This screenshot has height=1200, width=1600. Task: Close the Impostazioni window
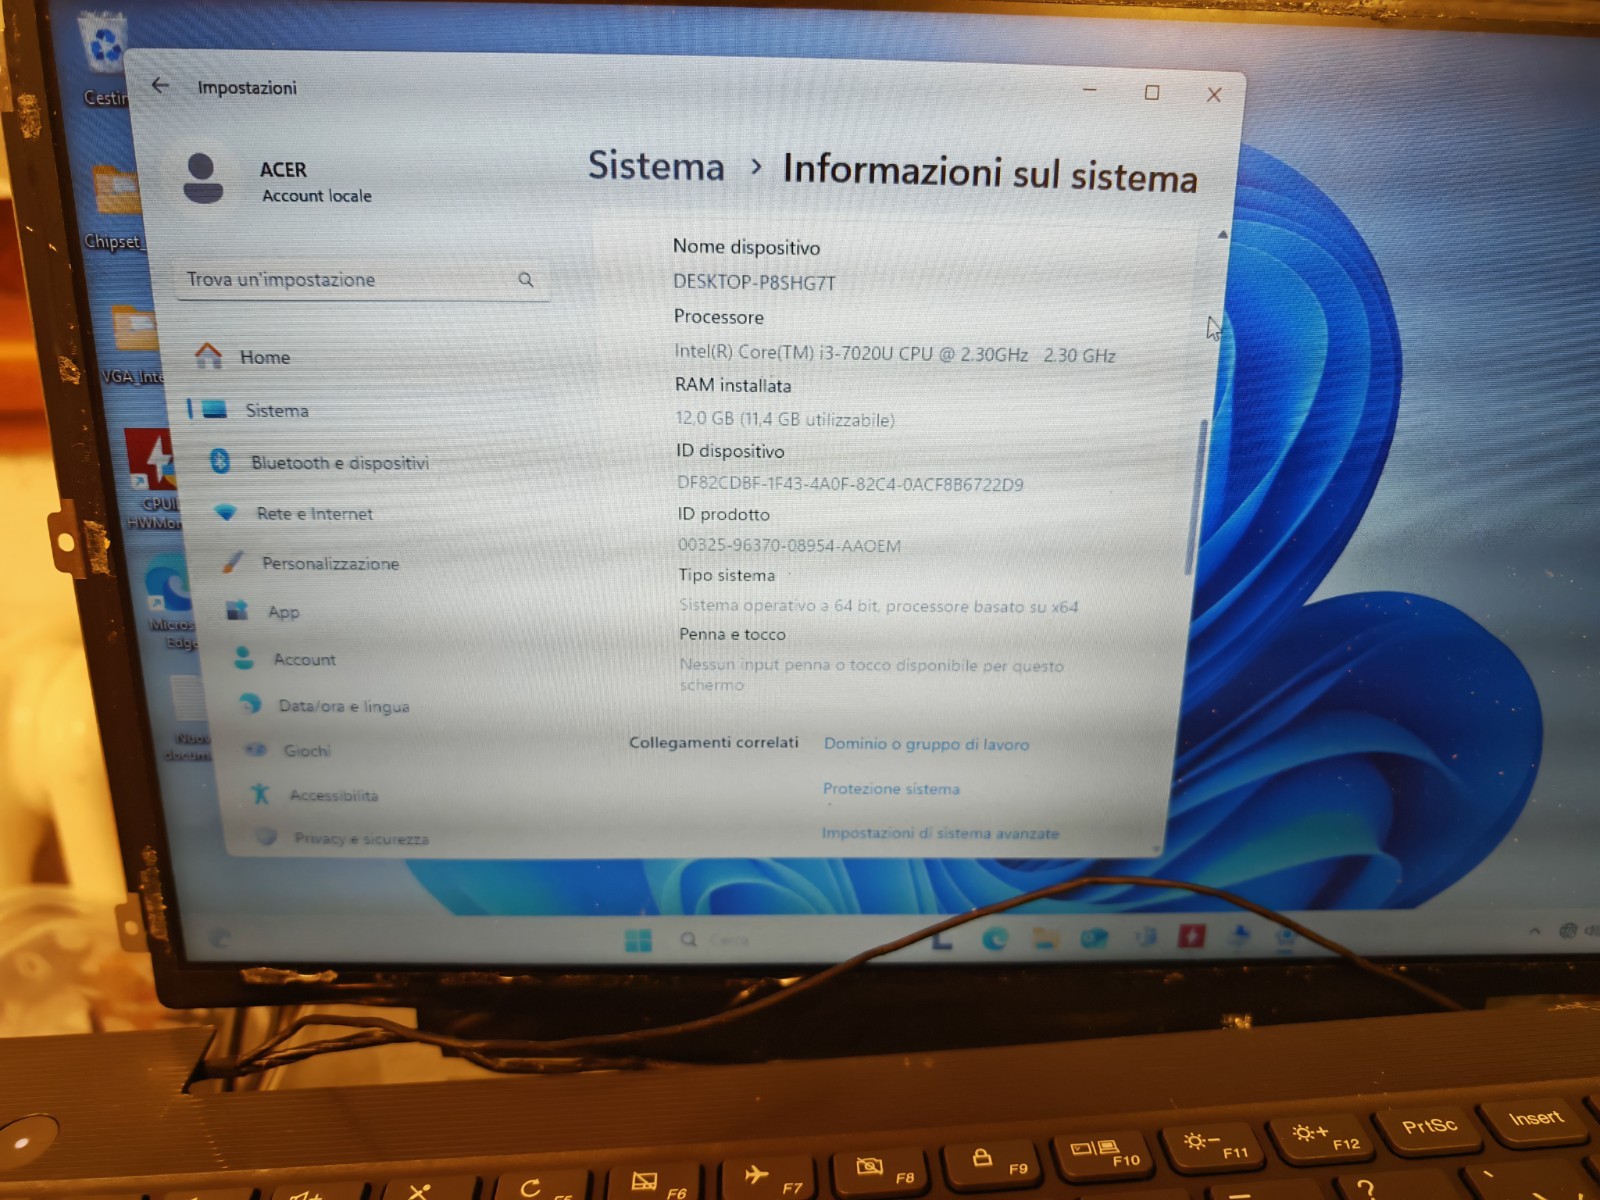[1214, 95]
